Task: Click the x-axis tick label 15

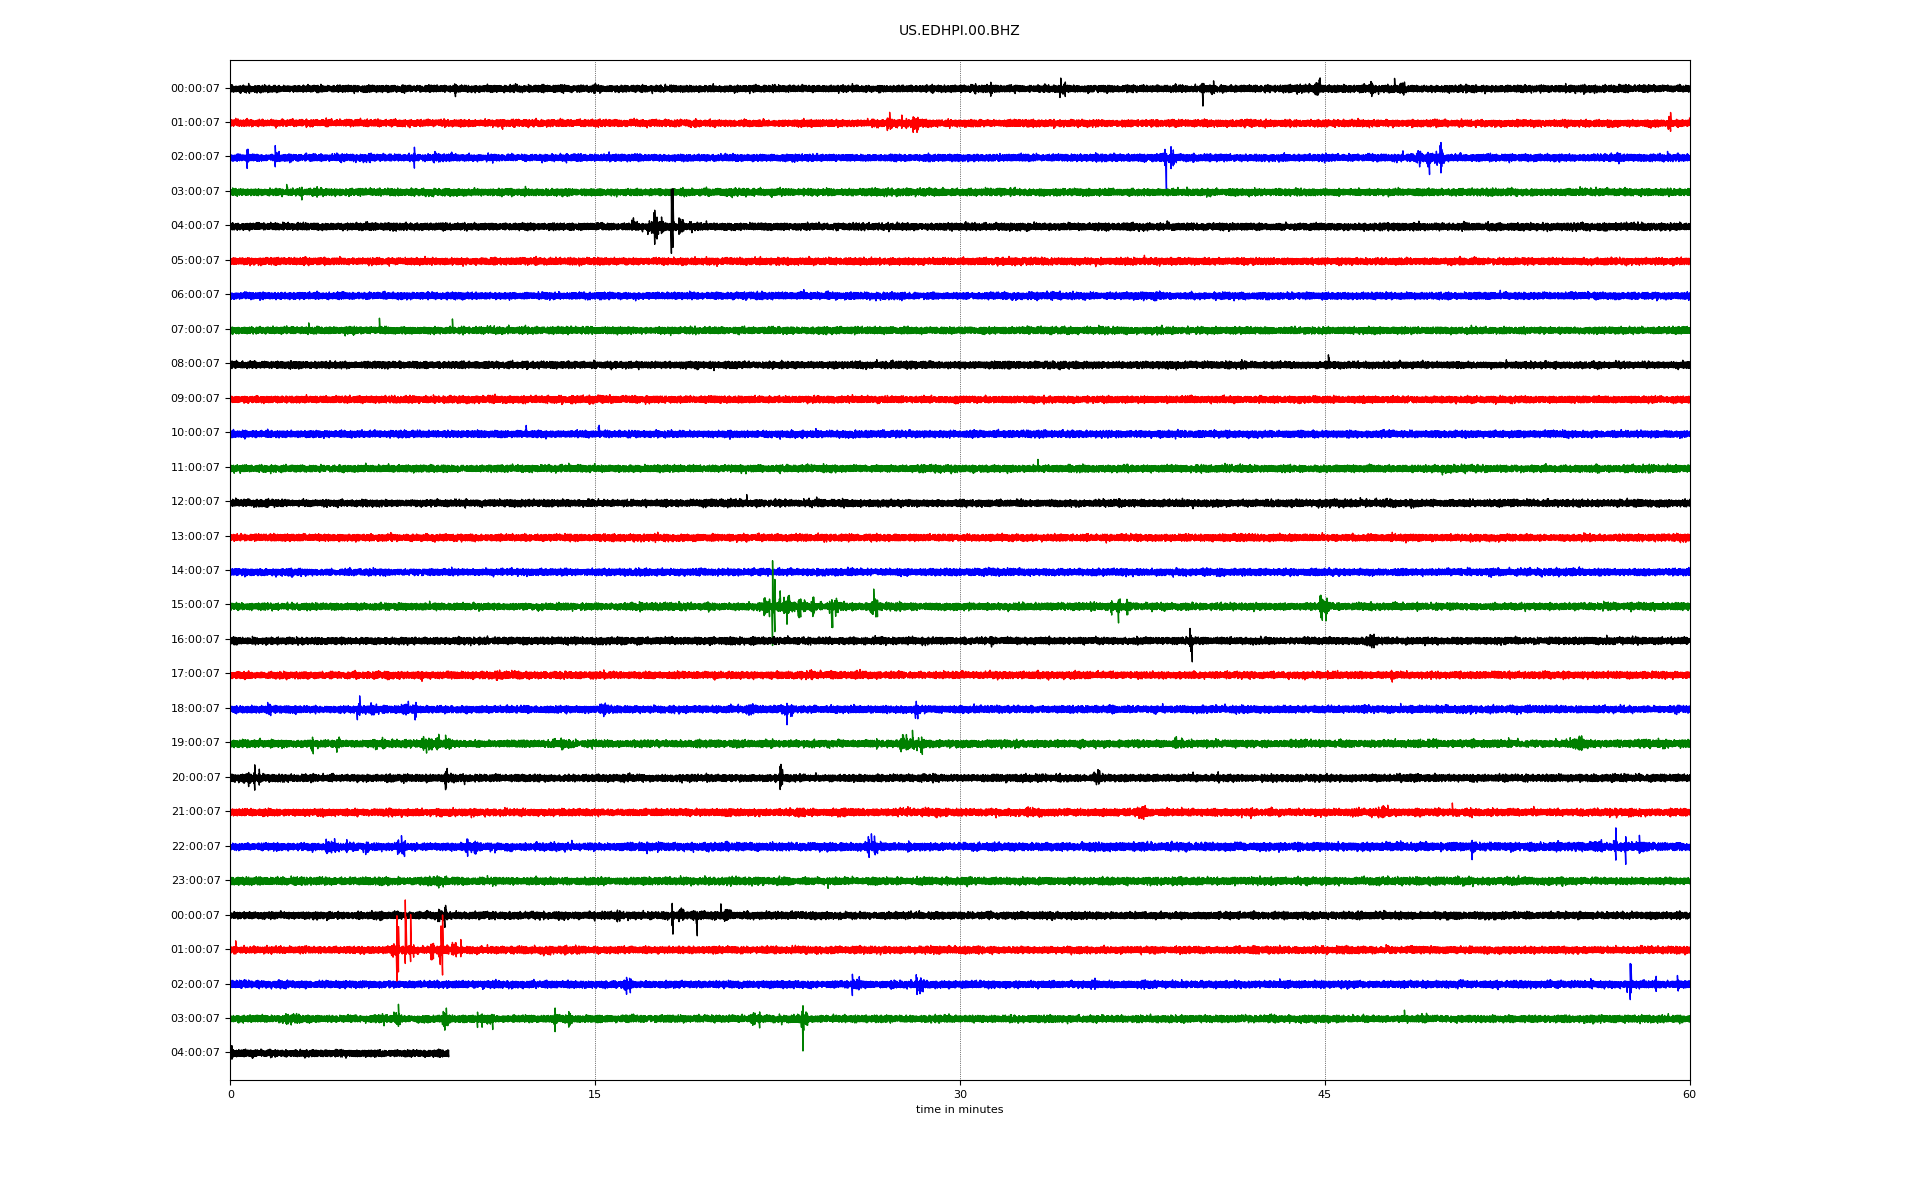Action: pos(595,1094)
